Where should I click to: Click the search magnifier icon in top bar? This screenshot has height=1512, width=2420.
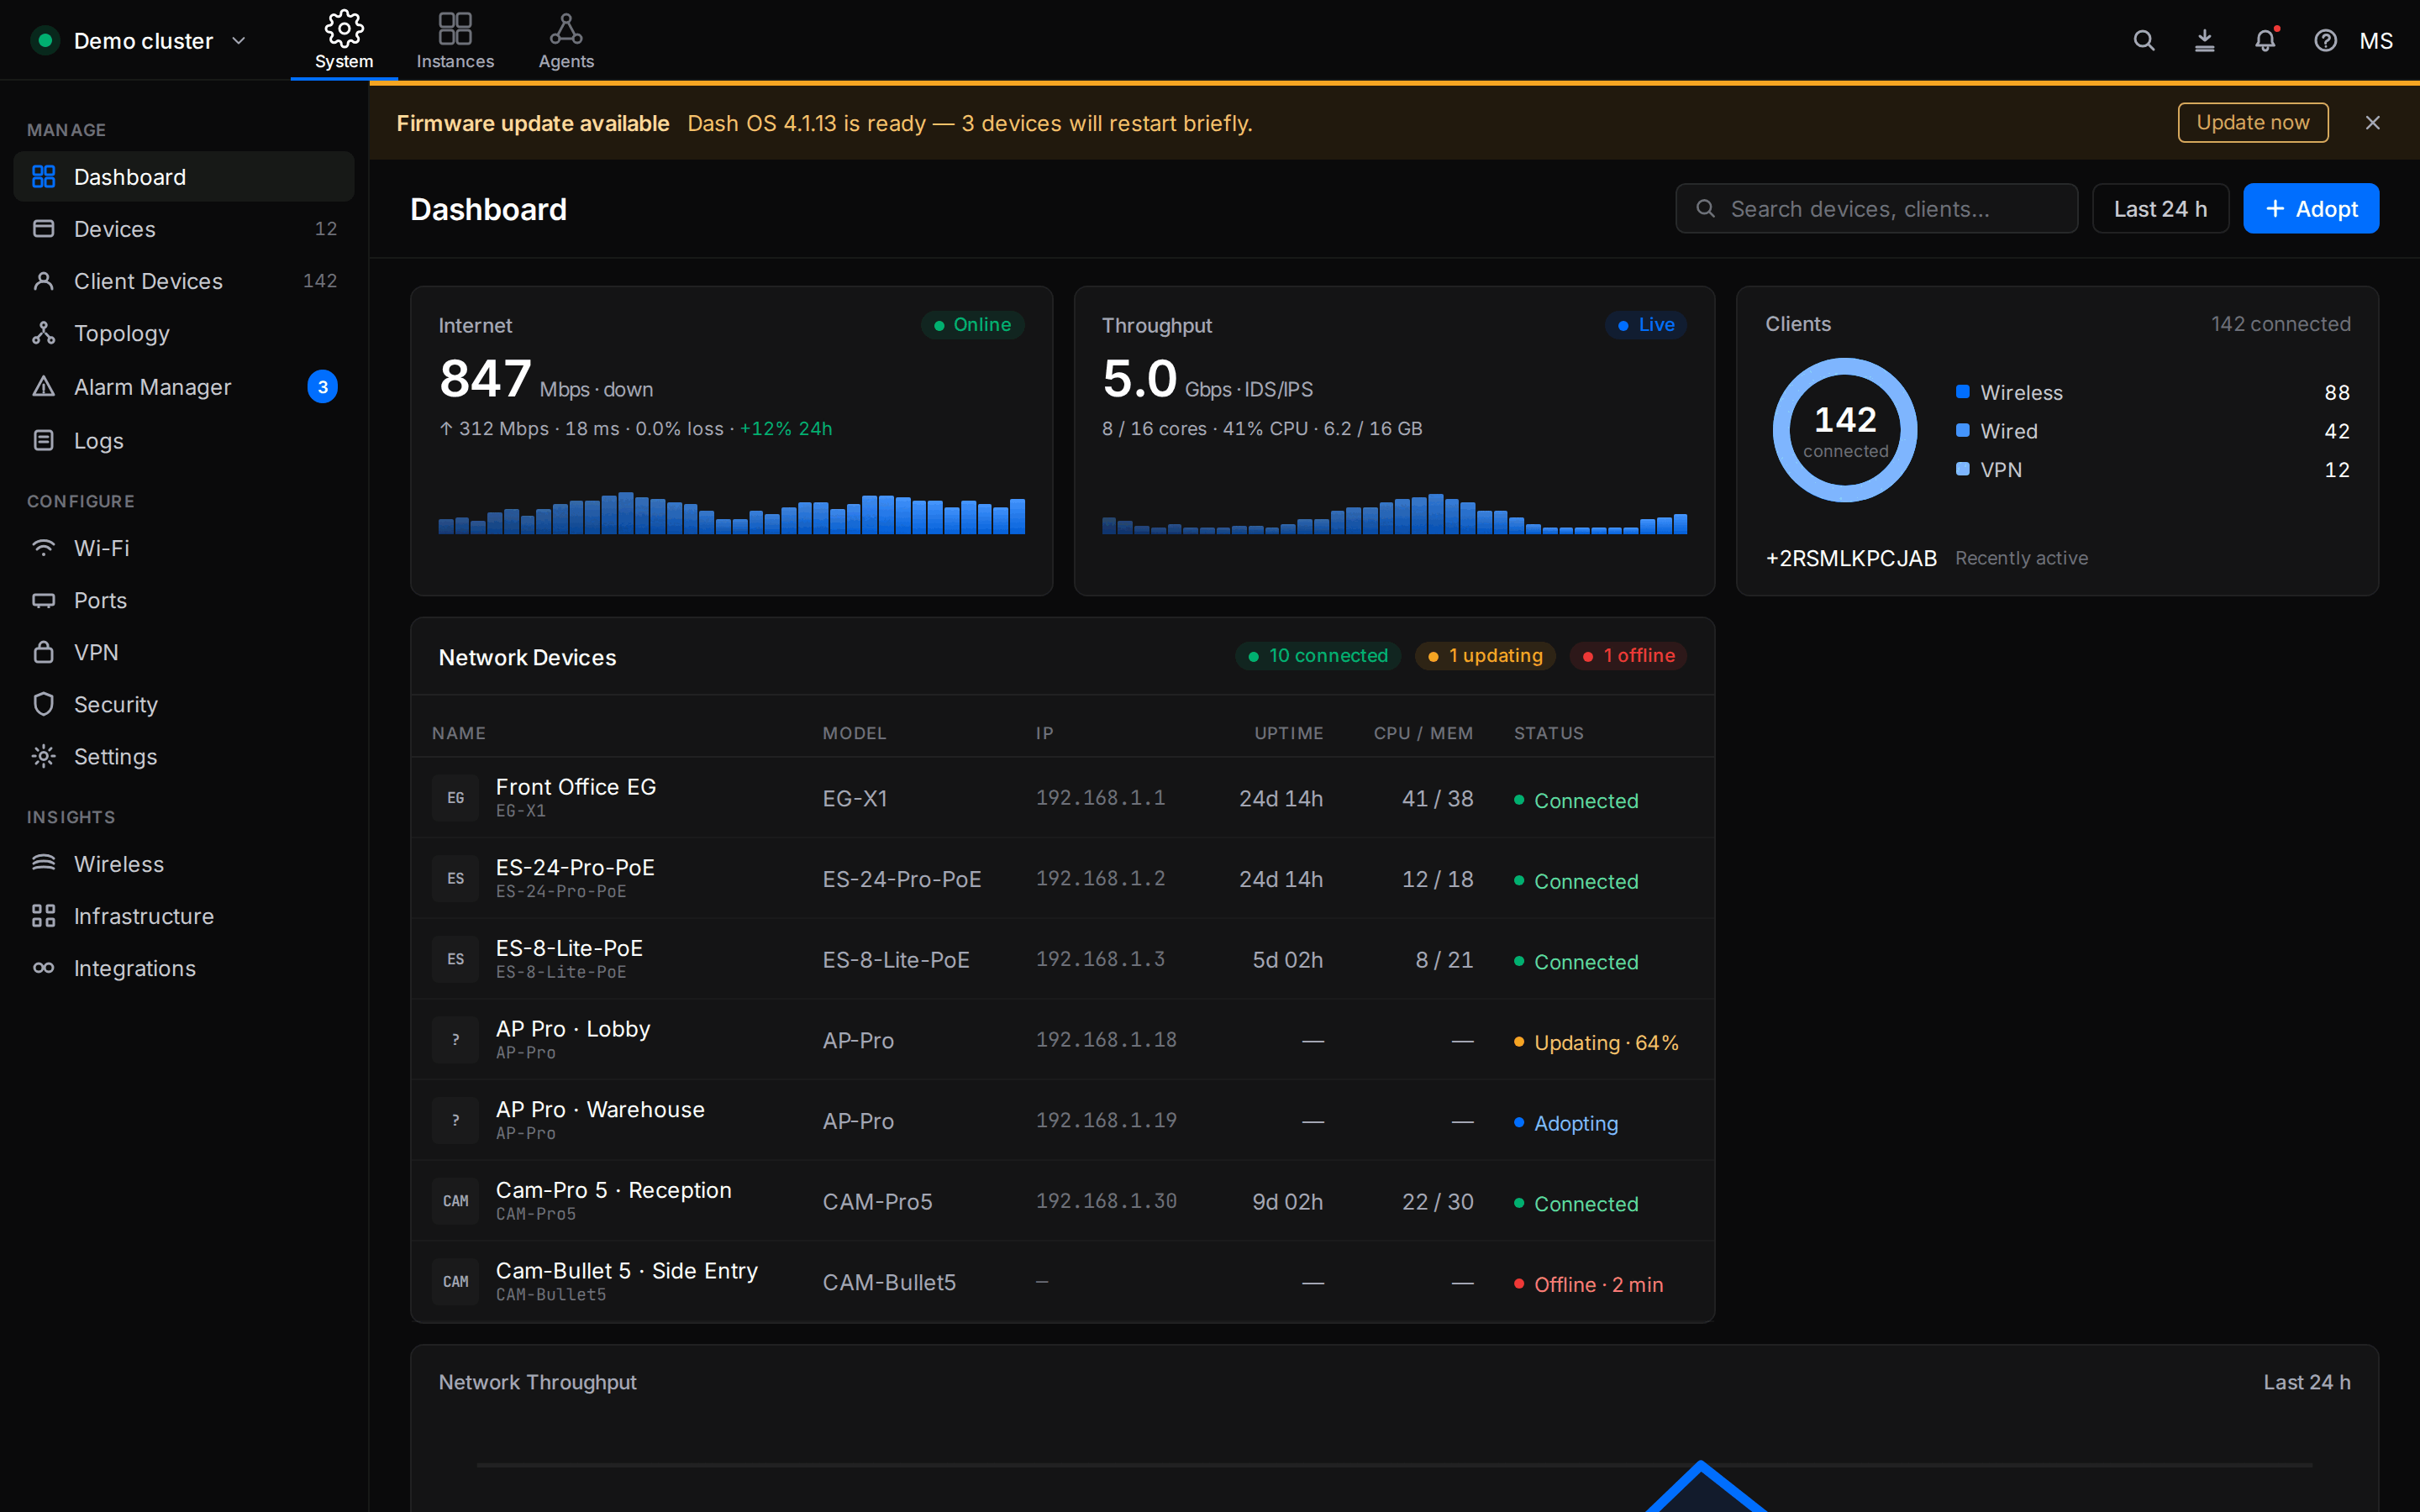tap(2143, 40)
